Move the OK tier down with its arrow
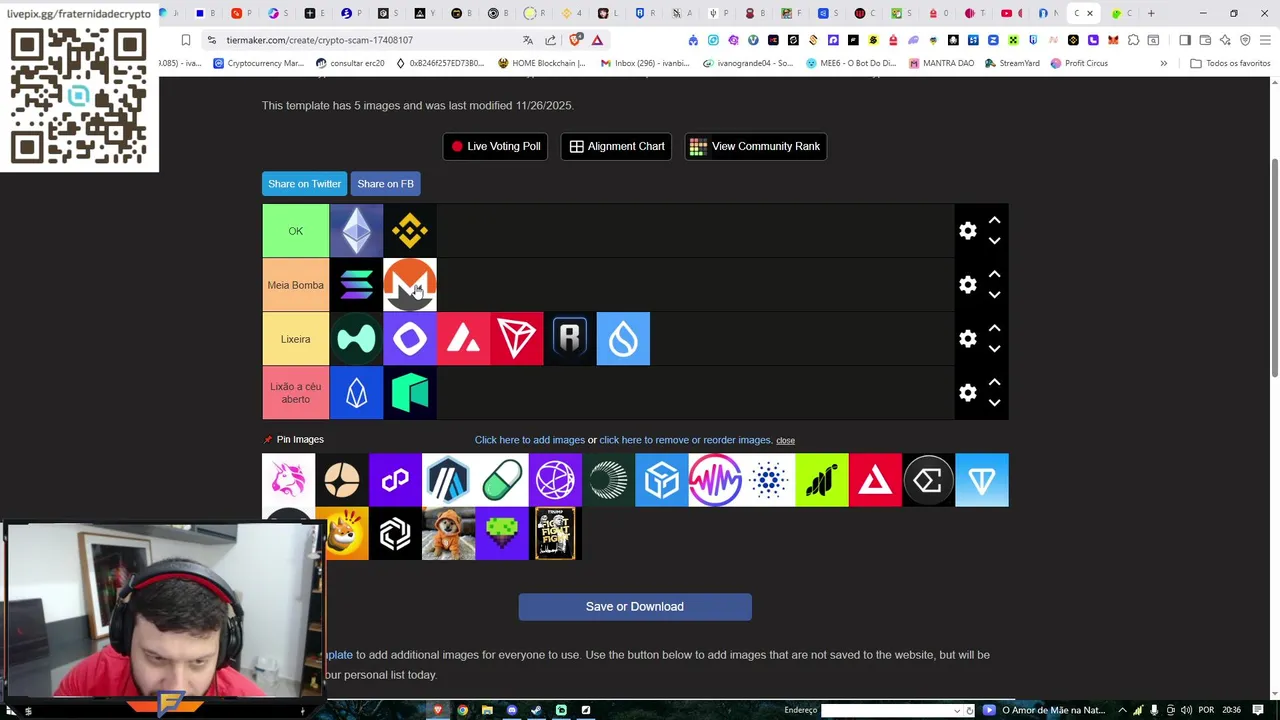 (x=994, y=241)
